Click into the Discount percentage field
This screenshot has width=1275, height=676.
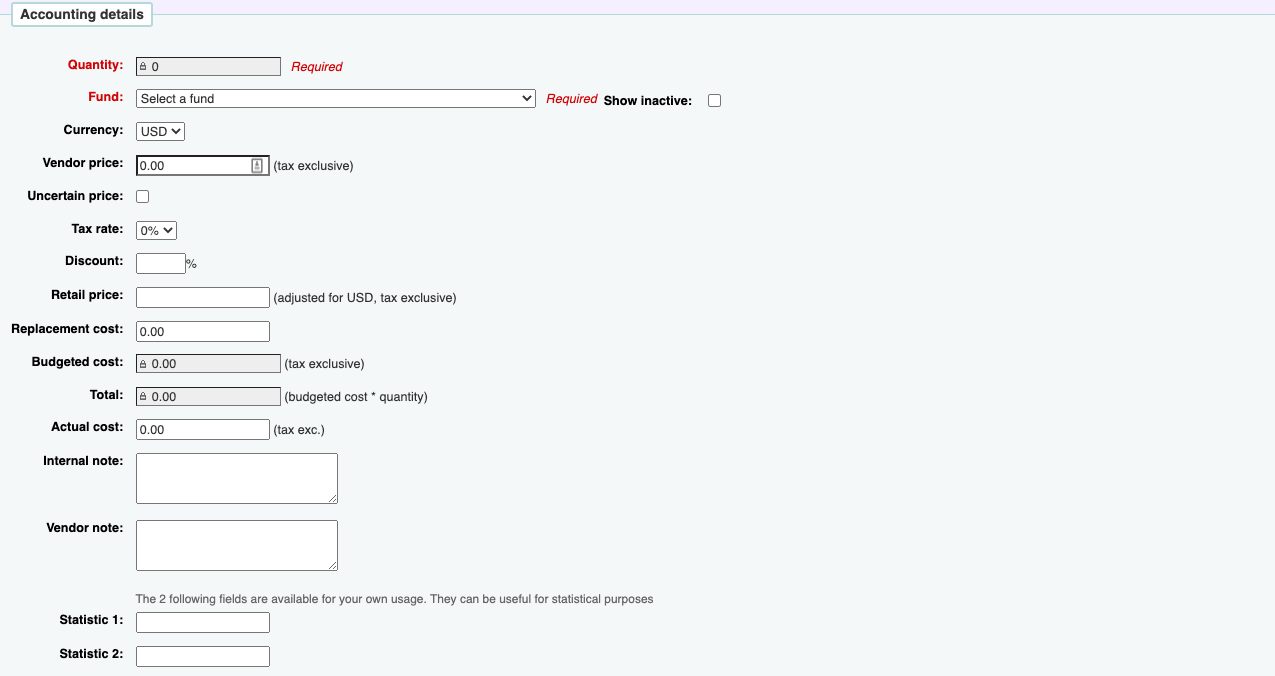coord(160,264)
